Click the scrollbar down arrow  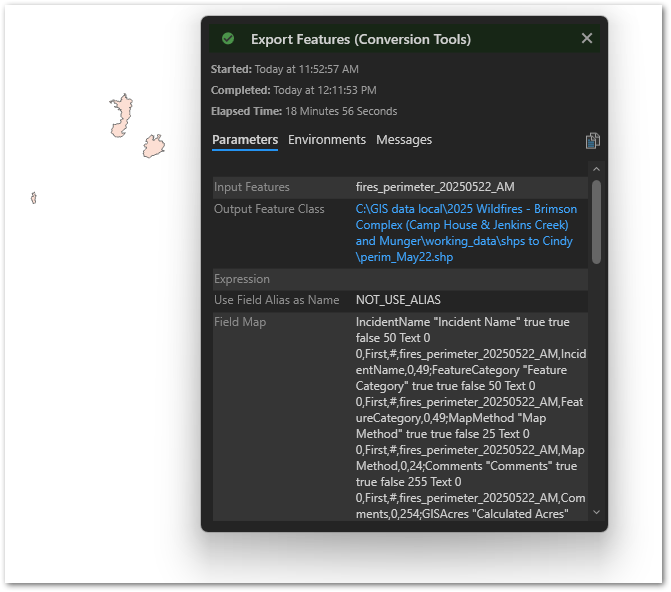[x=596, y=512]
